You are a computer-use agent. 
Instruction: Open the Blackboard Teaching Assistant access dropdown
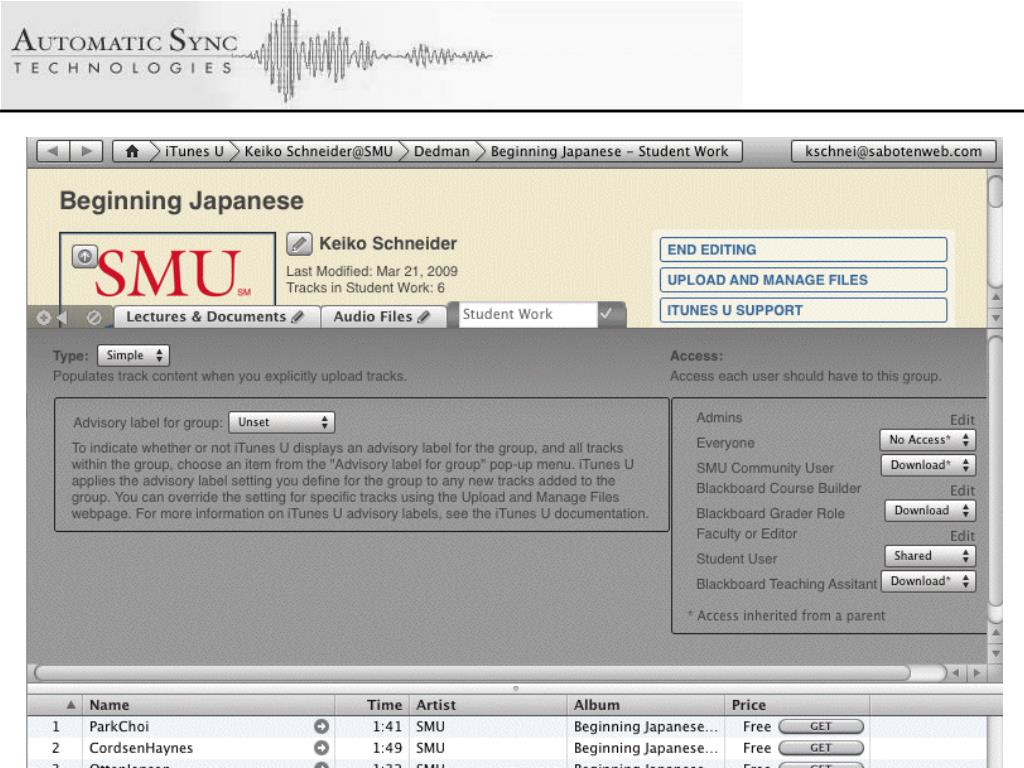[928, 581]
